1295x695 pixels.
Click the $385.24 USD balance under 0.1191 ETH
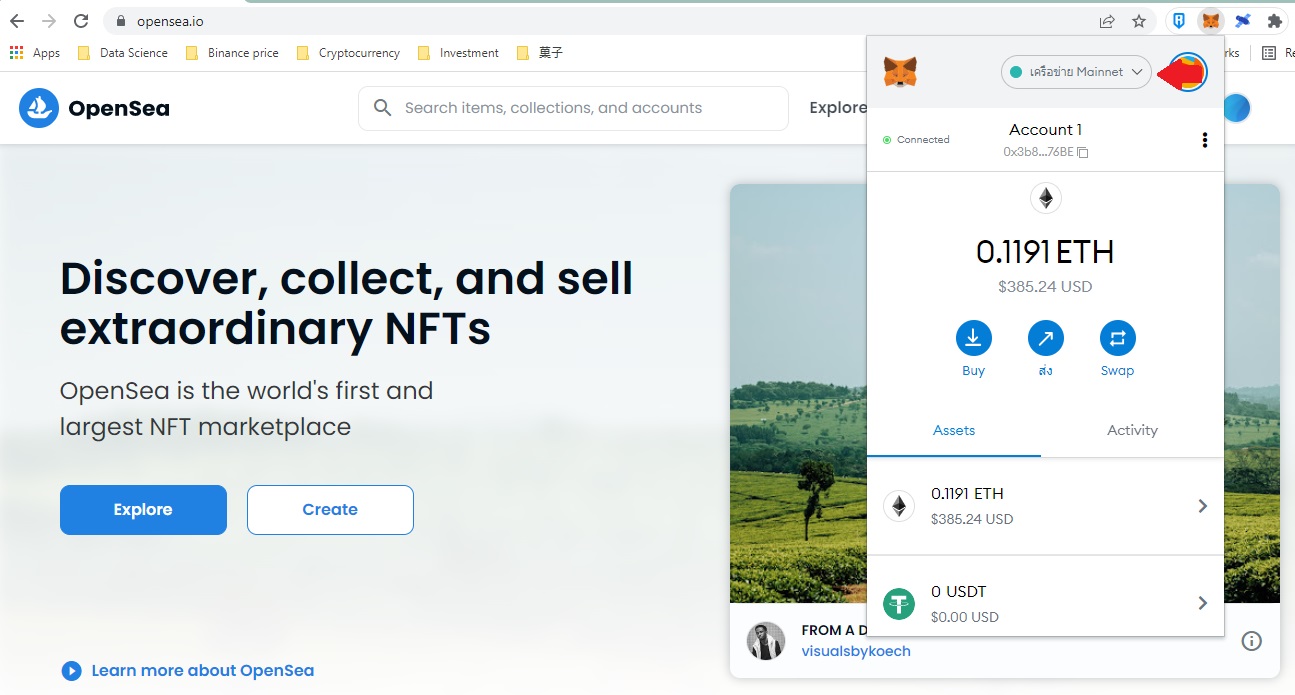(1045, 287)
